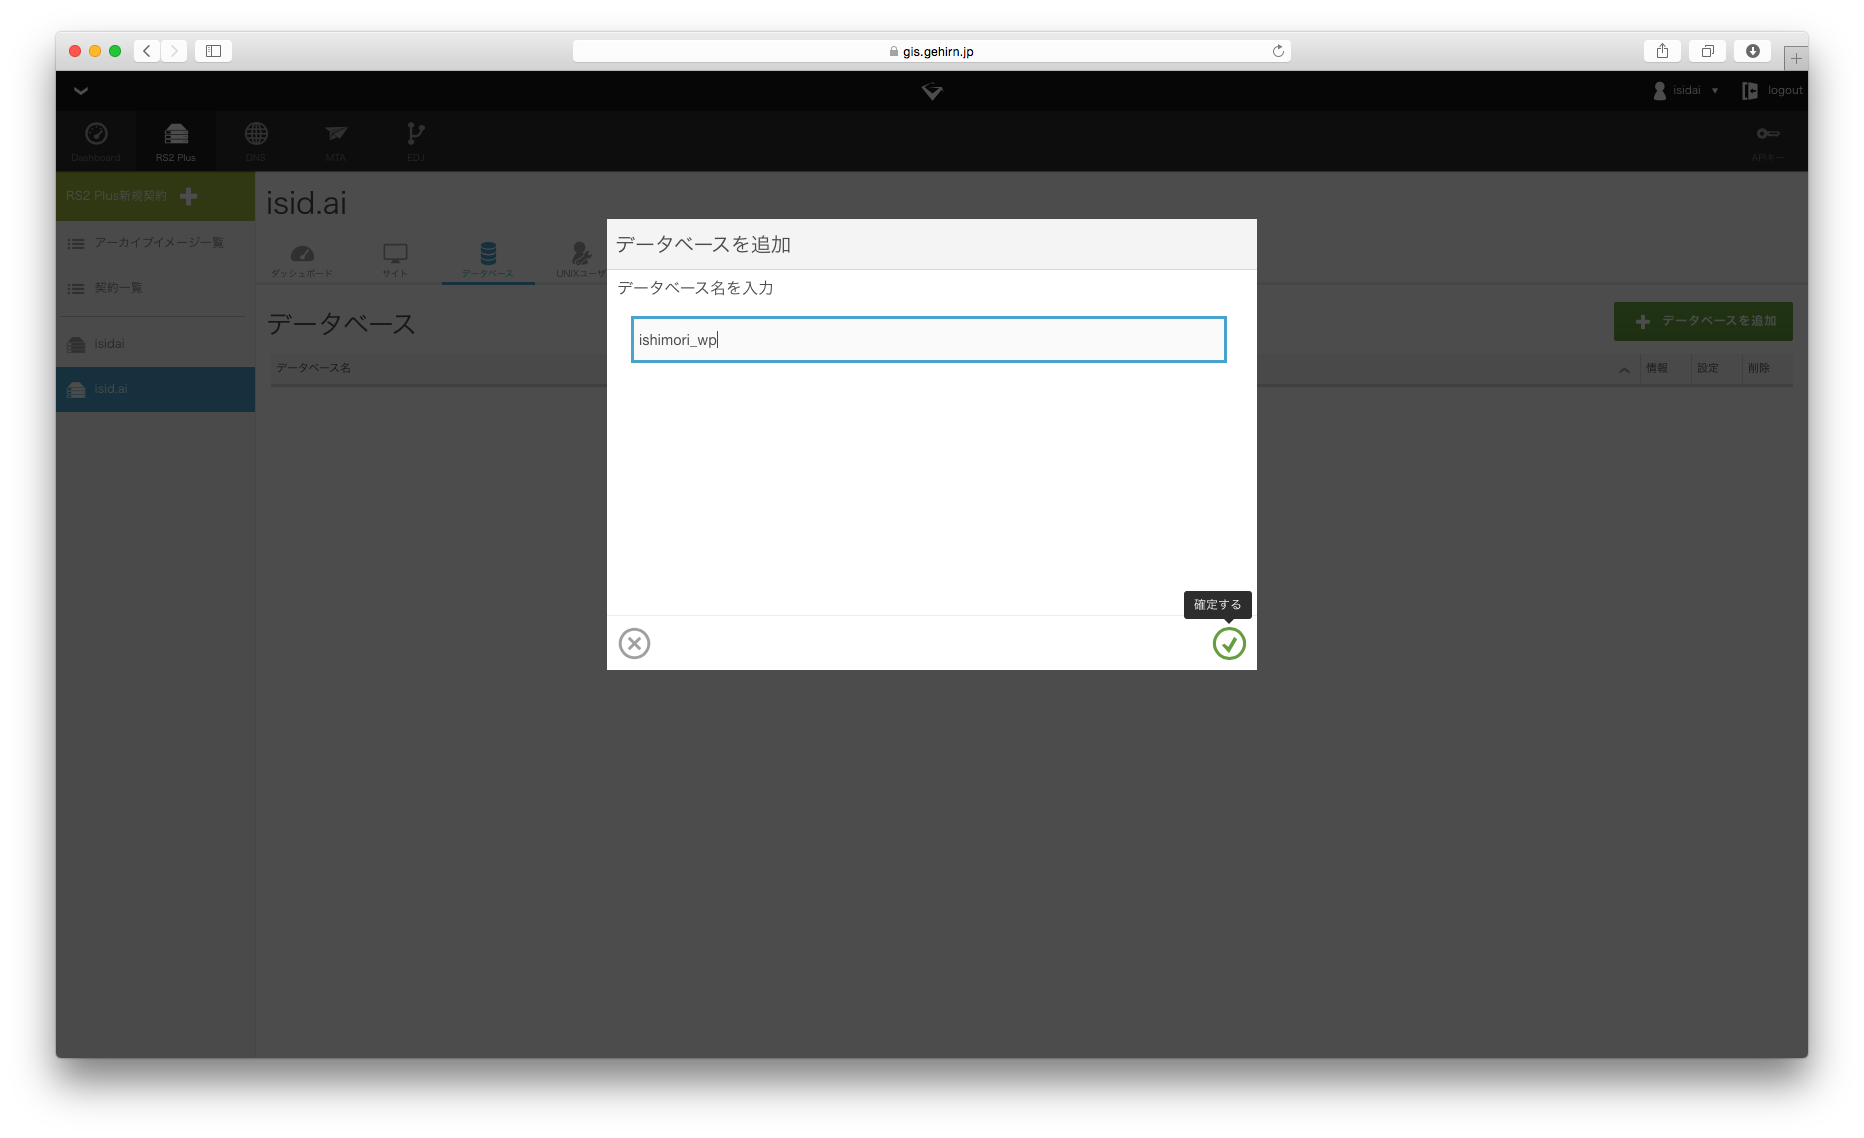Select RS2 Plus in top navigation
The image size is (1864, 1138).
[x=176, y=141]
